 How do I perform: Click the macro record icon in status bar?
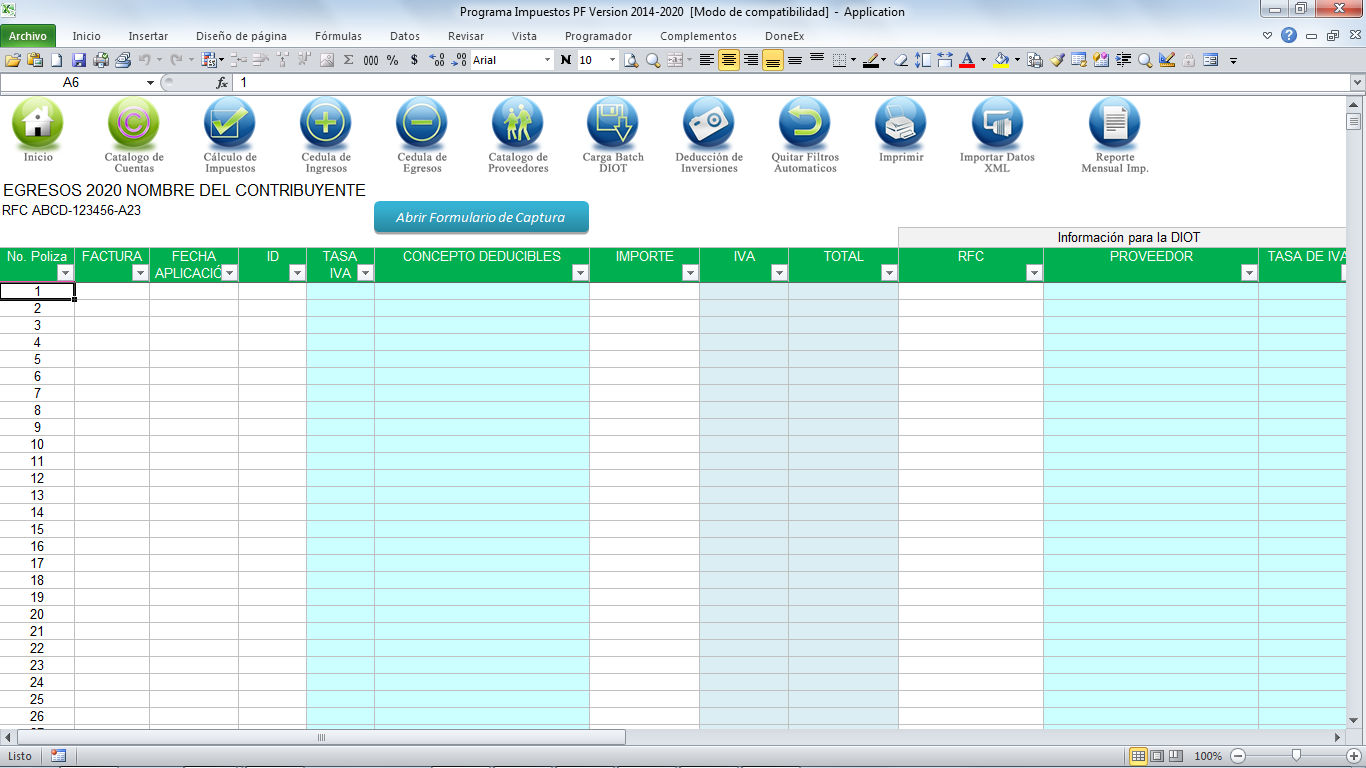(x=59, y=756)
